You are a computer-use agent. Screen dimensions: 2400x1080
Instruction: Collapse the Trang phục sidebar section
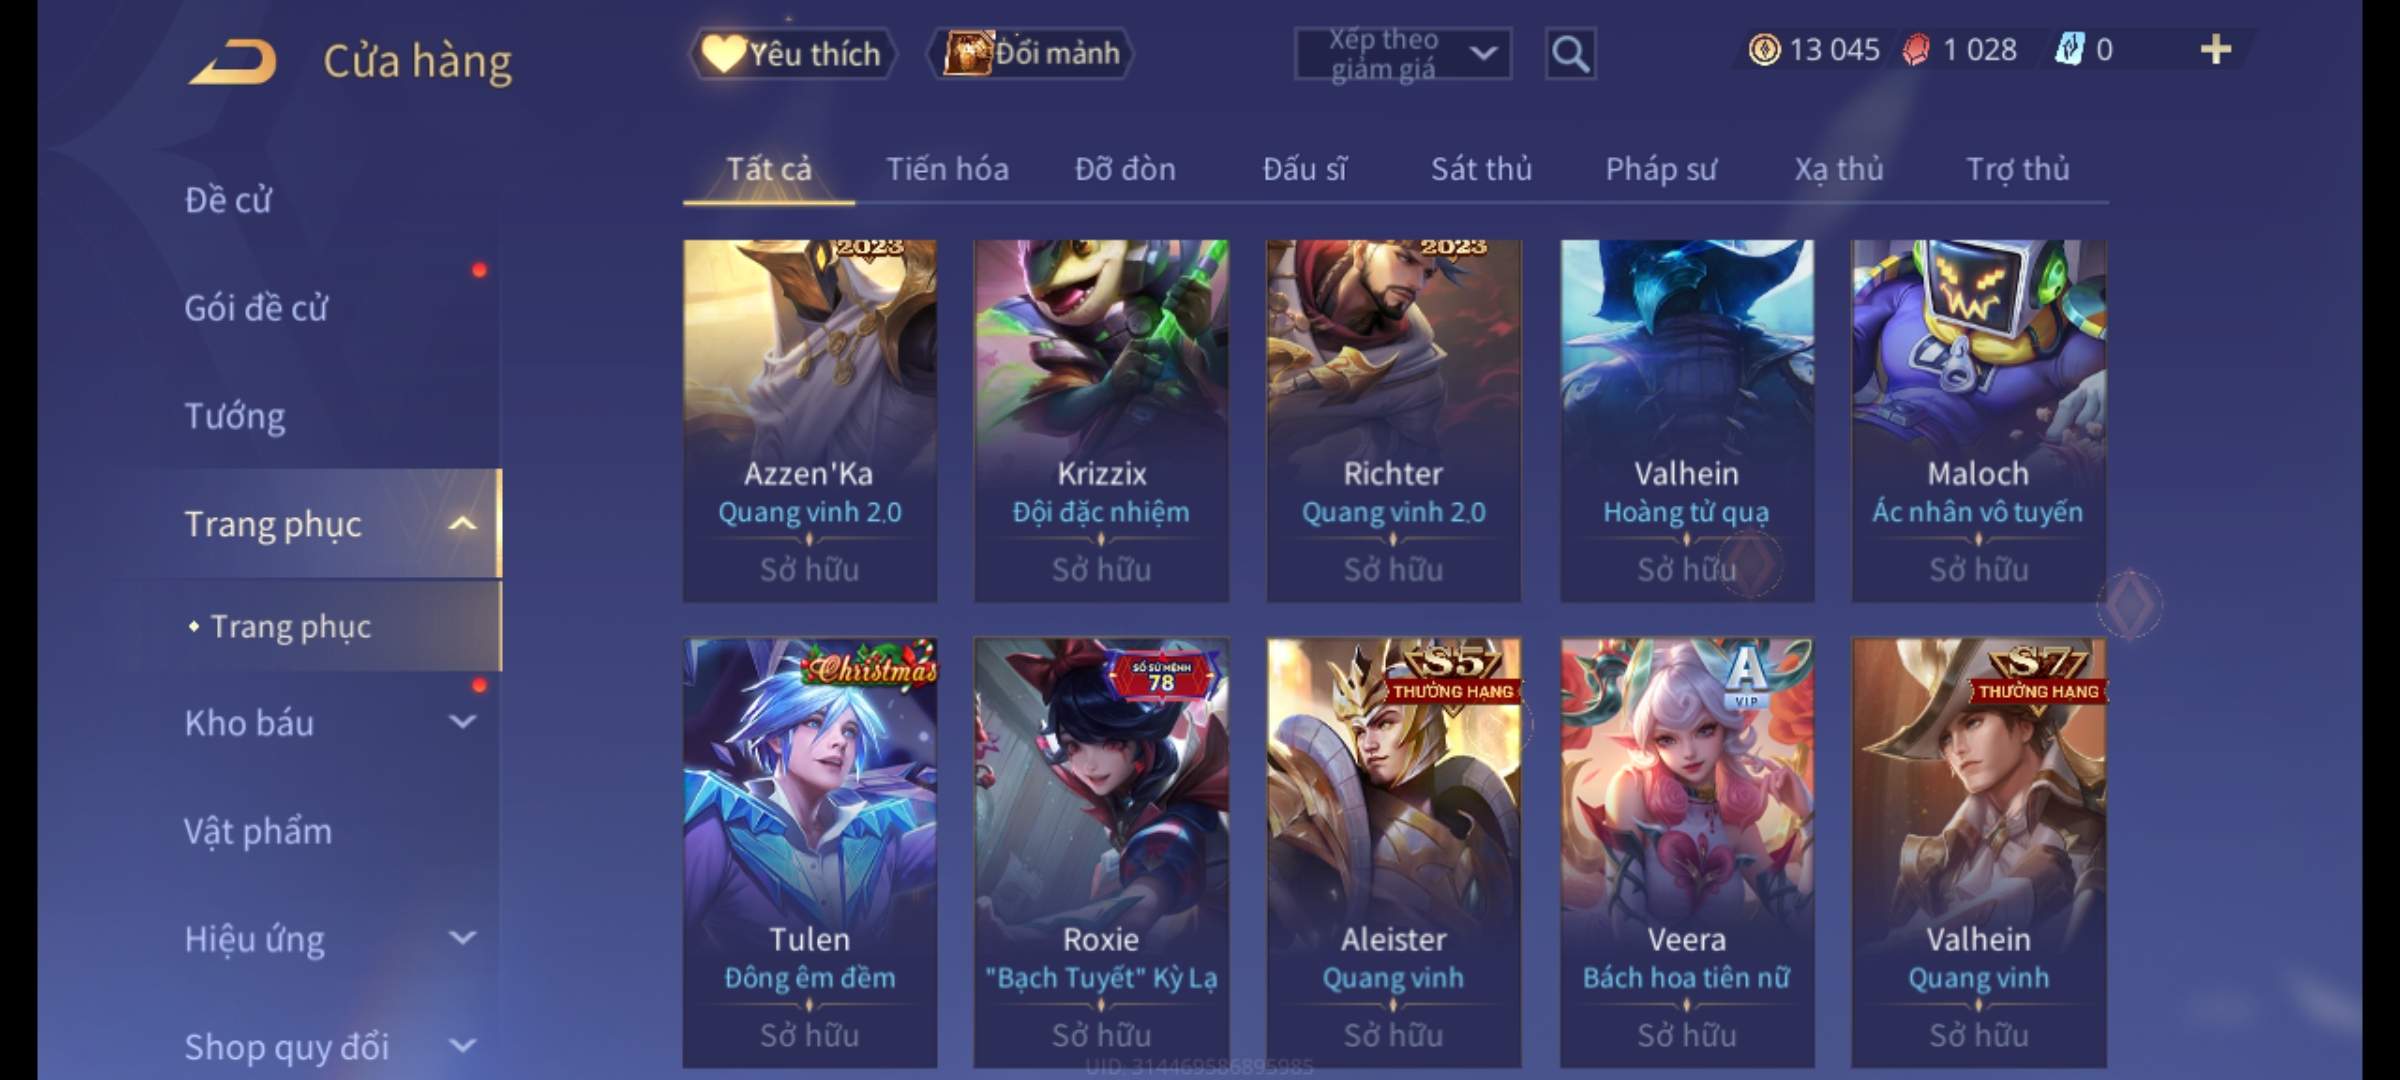[462, 524]
